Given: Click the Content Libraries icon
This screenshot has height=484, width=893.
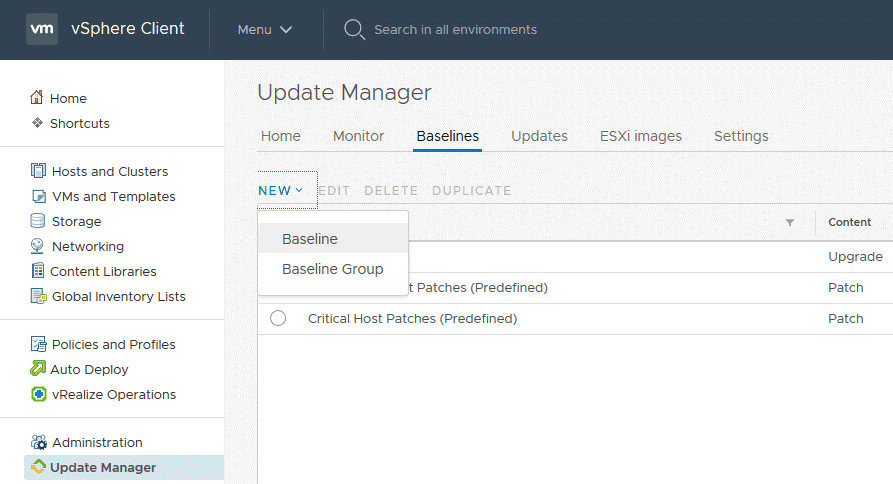Looking at the screenshot, I should 38,271.
